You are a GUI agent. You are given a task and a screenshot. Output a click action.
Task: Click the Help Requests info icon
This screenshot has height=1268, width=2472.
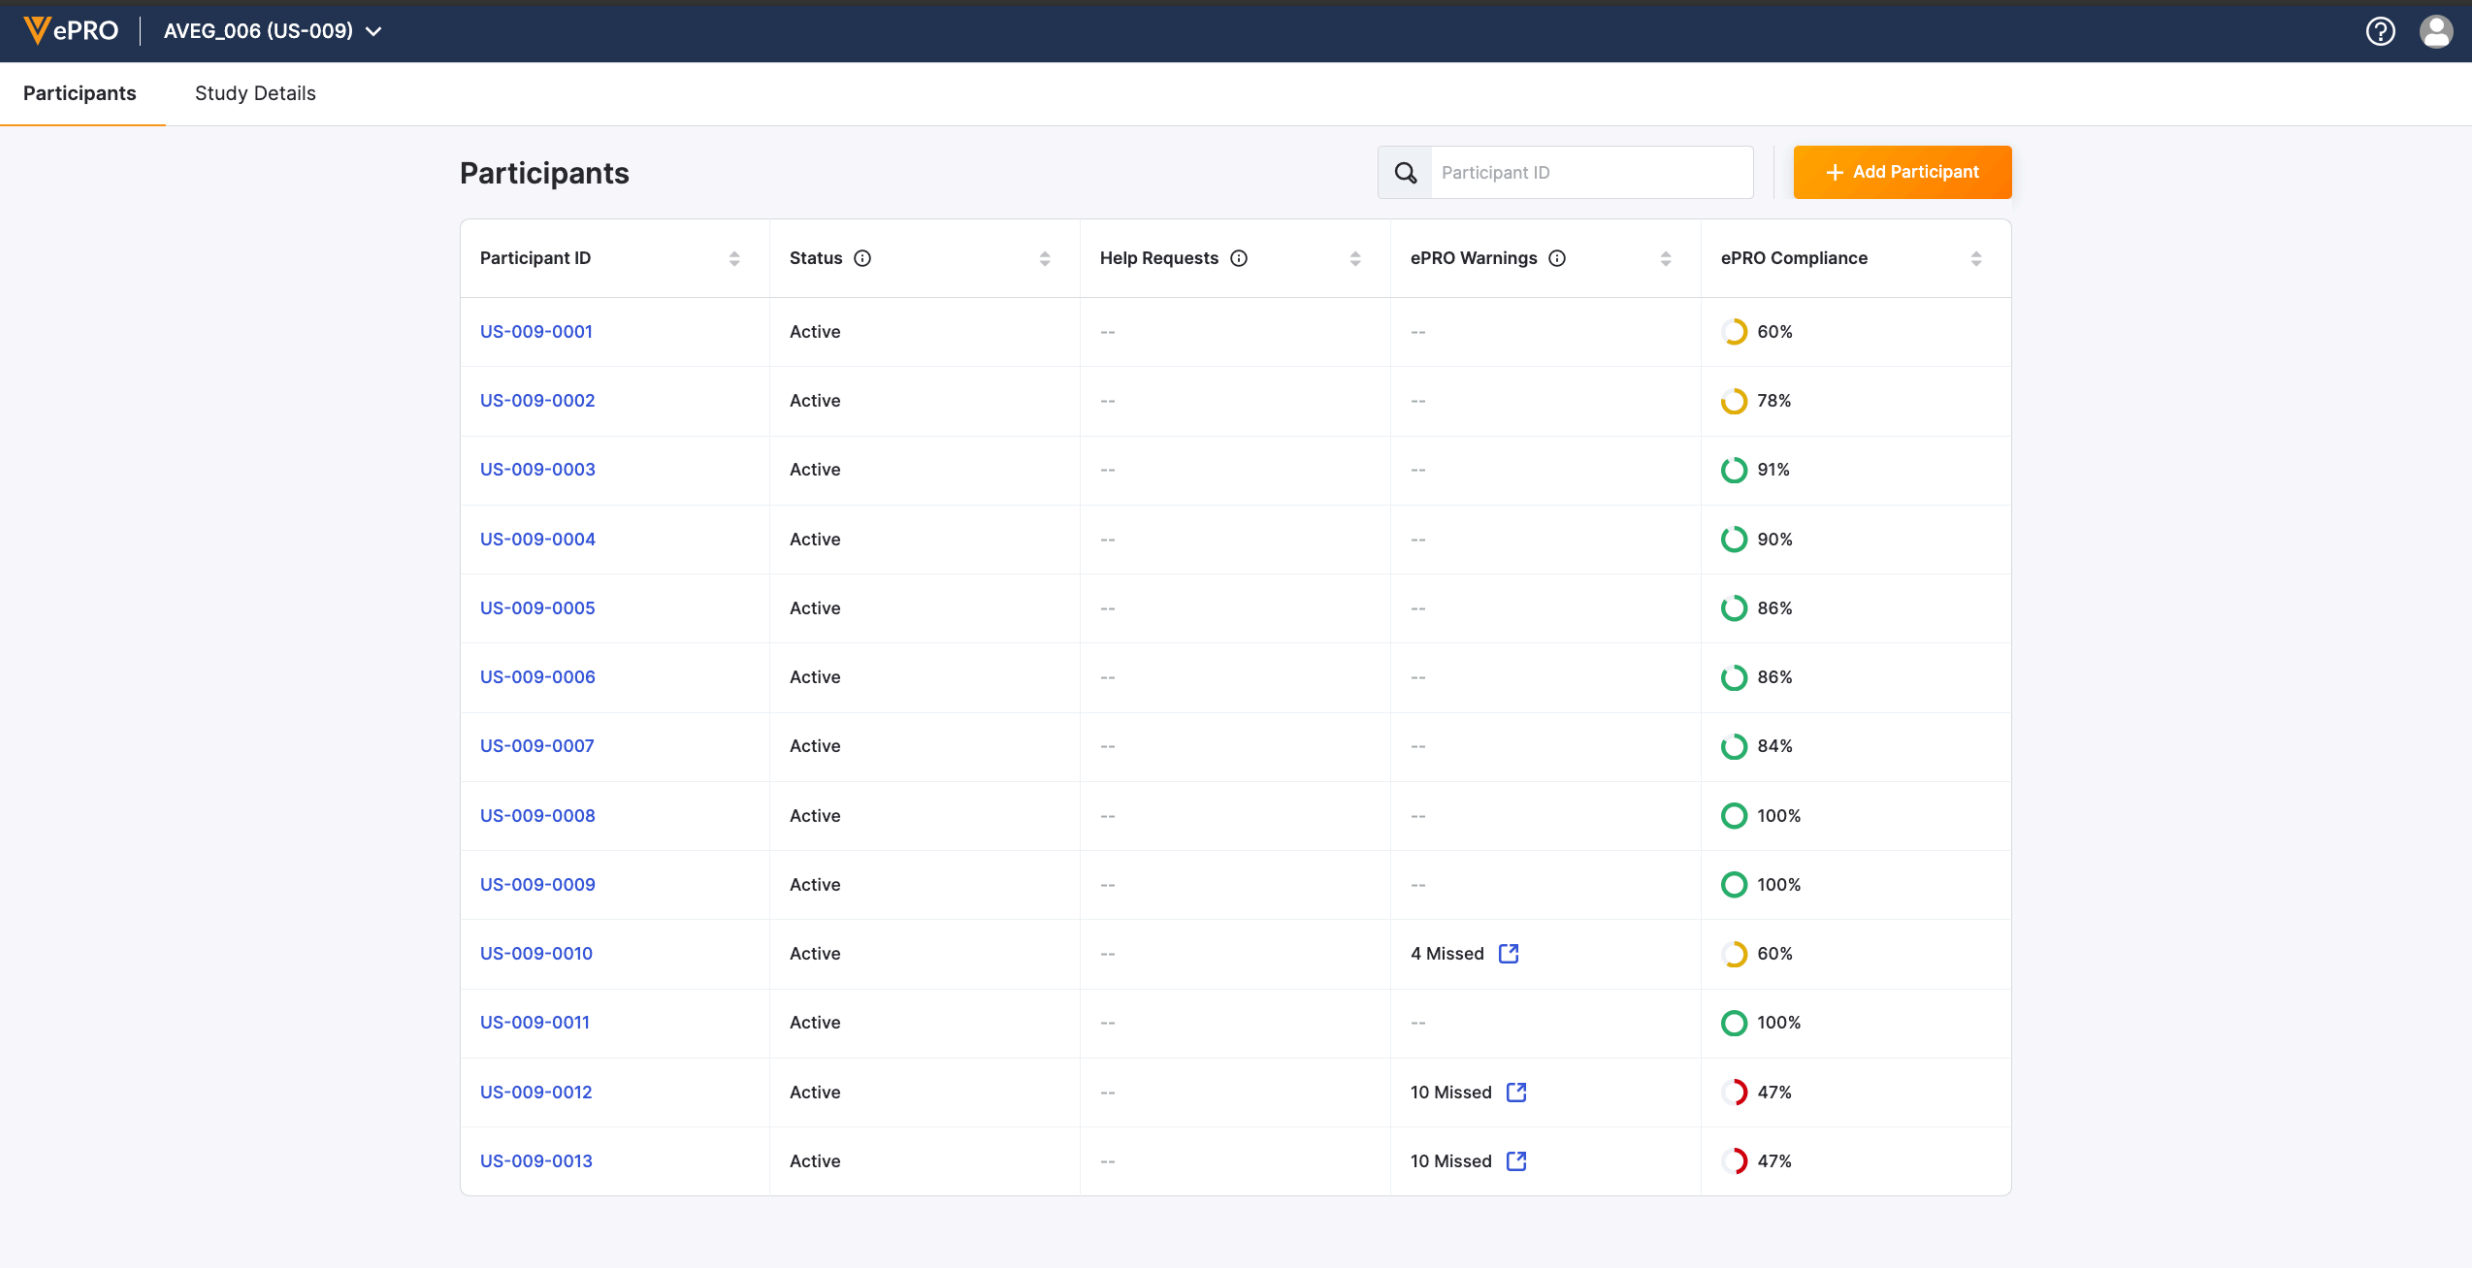[x=1239, y=258]
